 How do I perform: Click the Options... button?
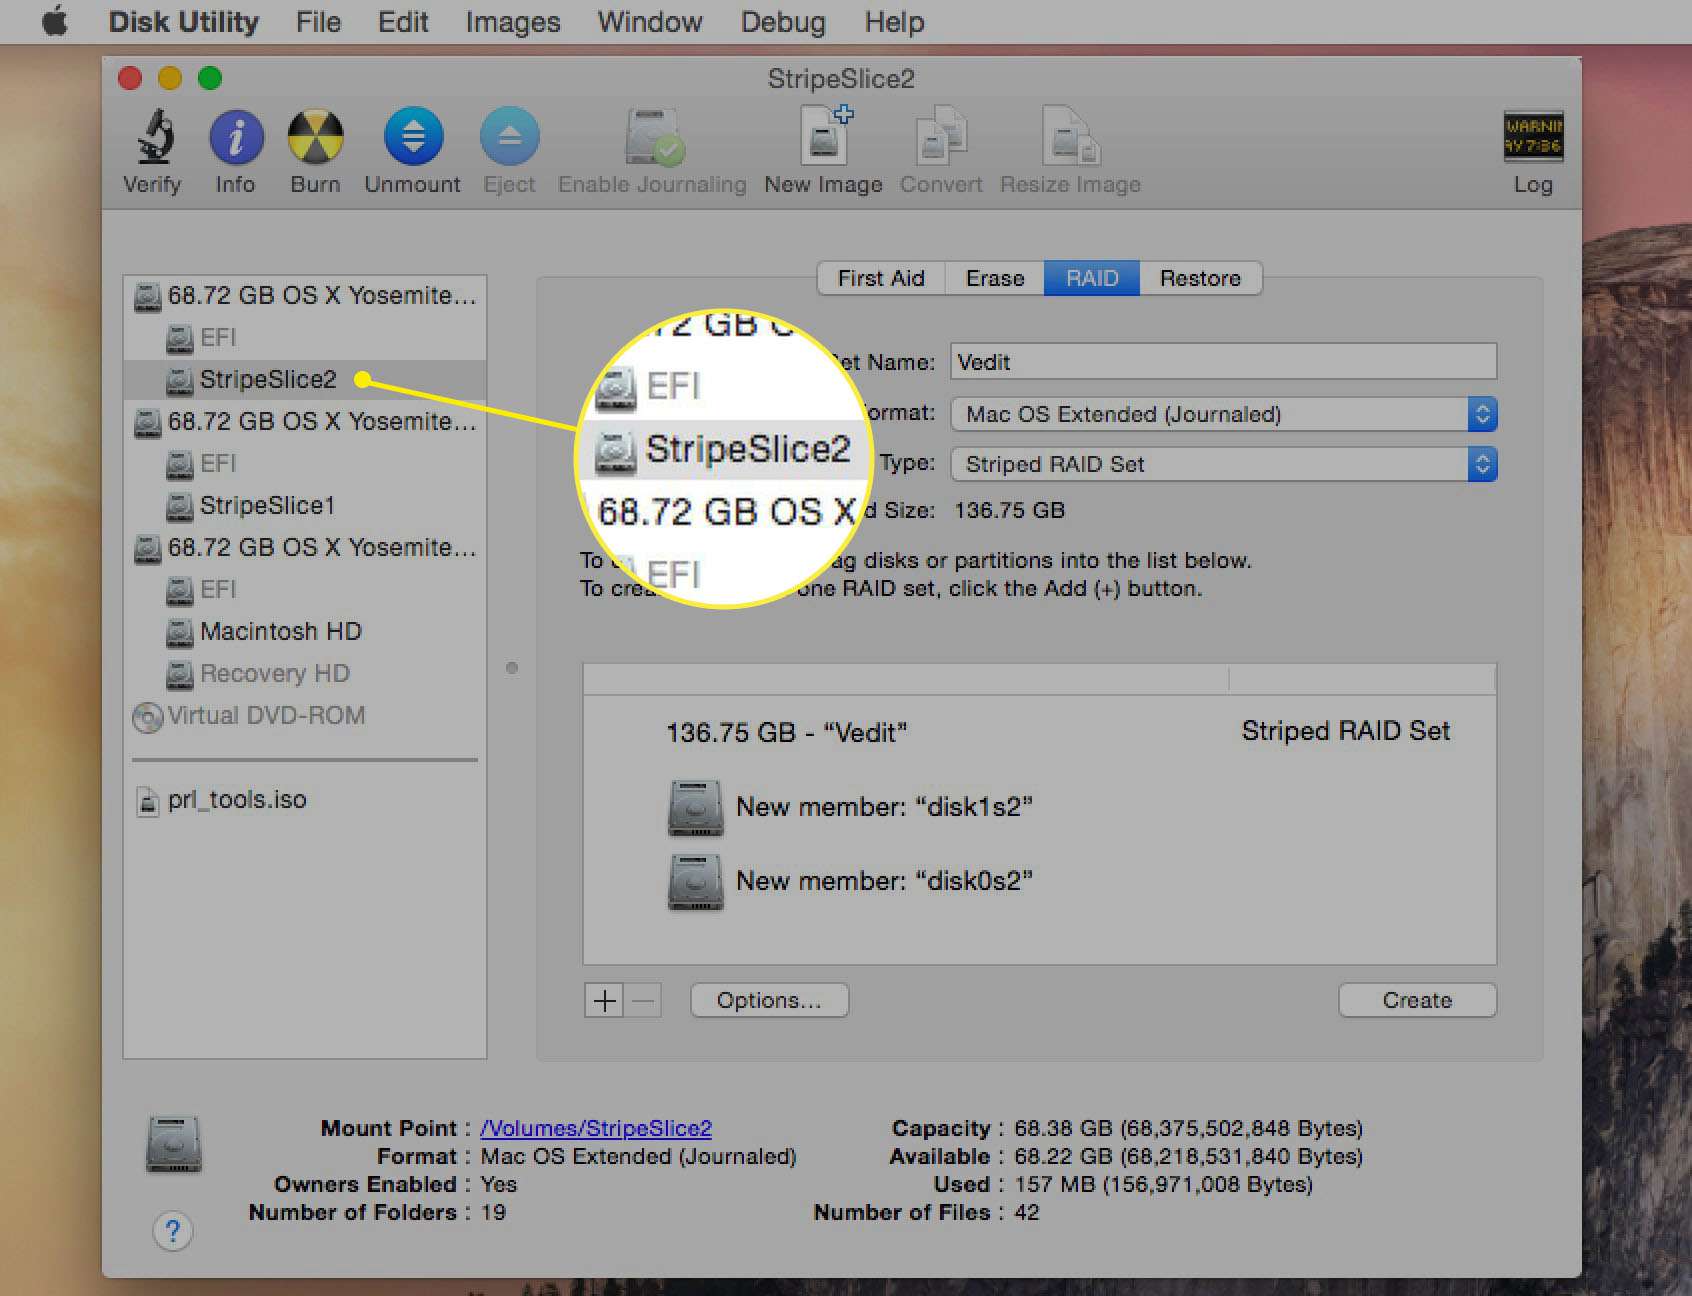click(769, 1000)
